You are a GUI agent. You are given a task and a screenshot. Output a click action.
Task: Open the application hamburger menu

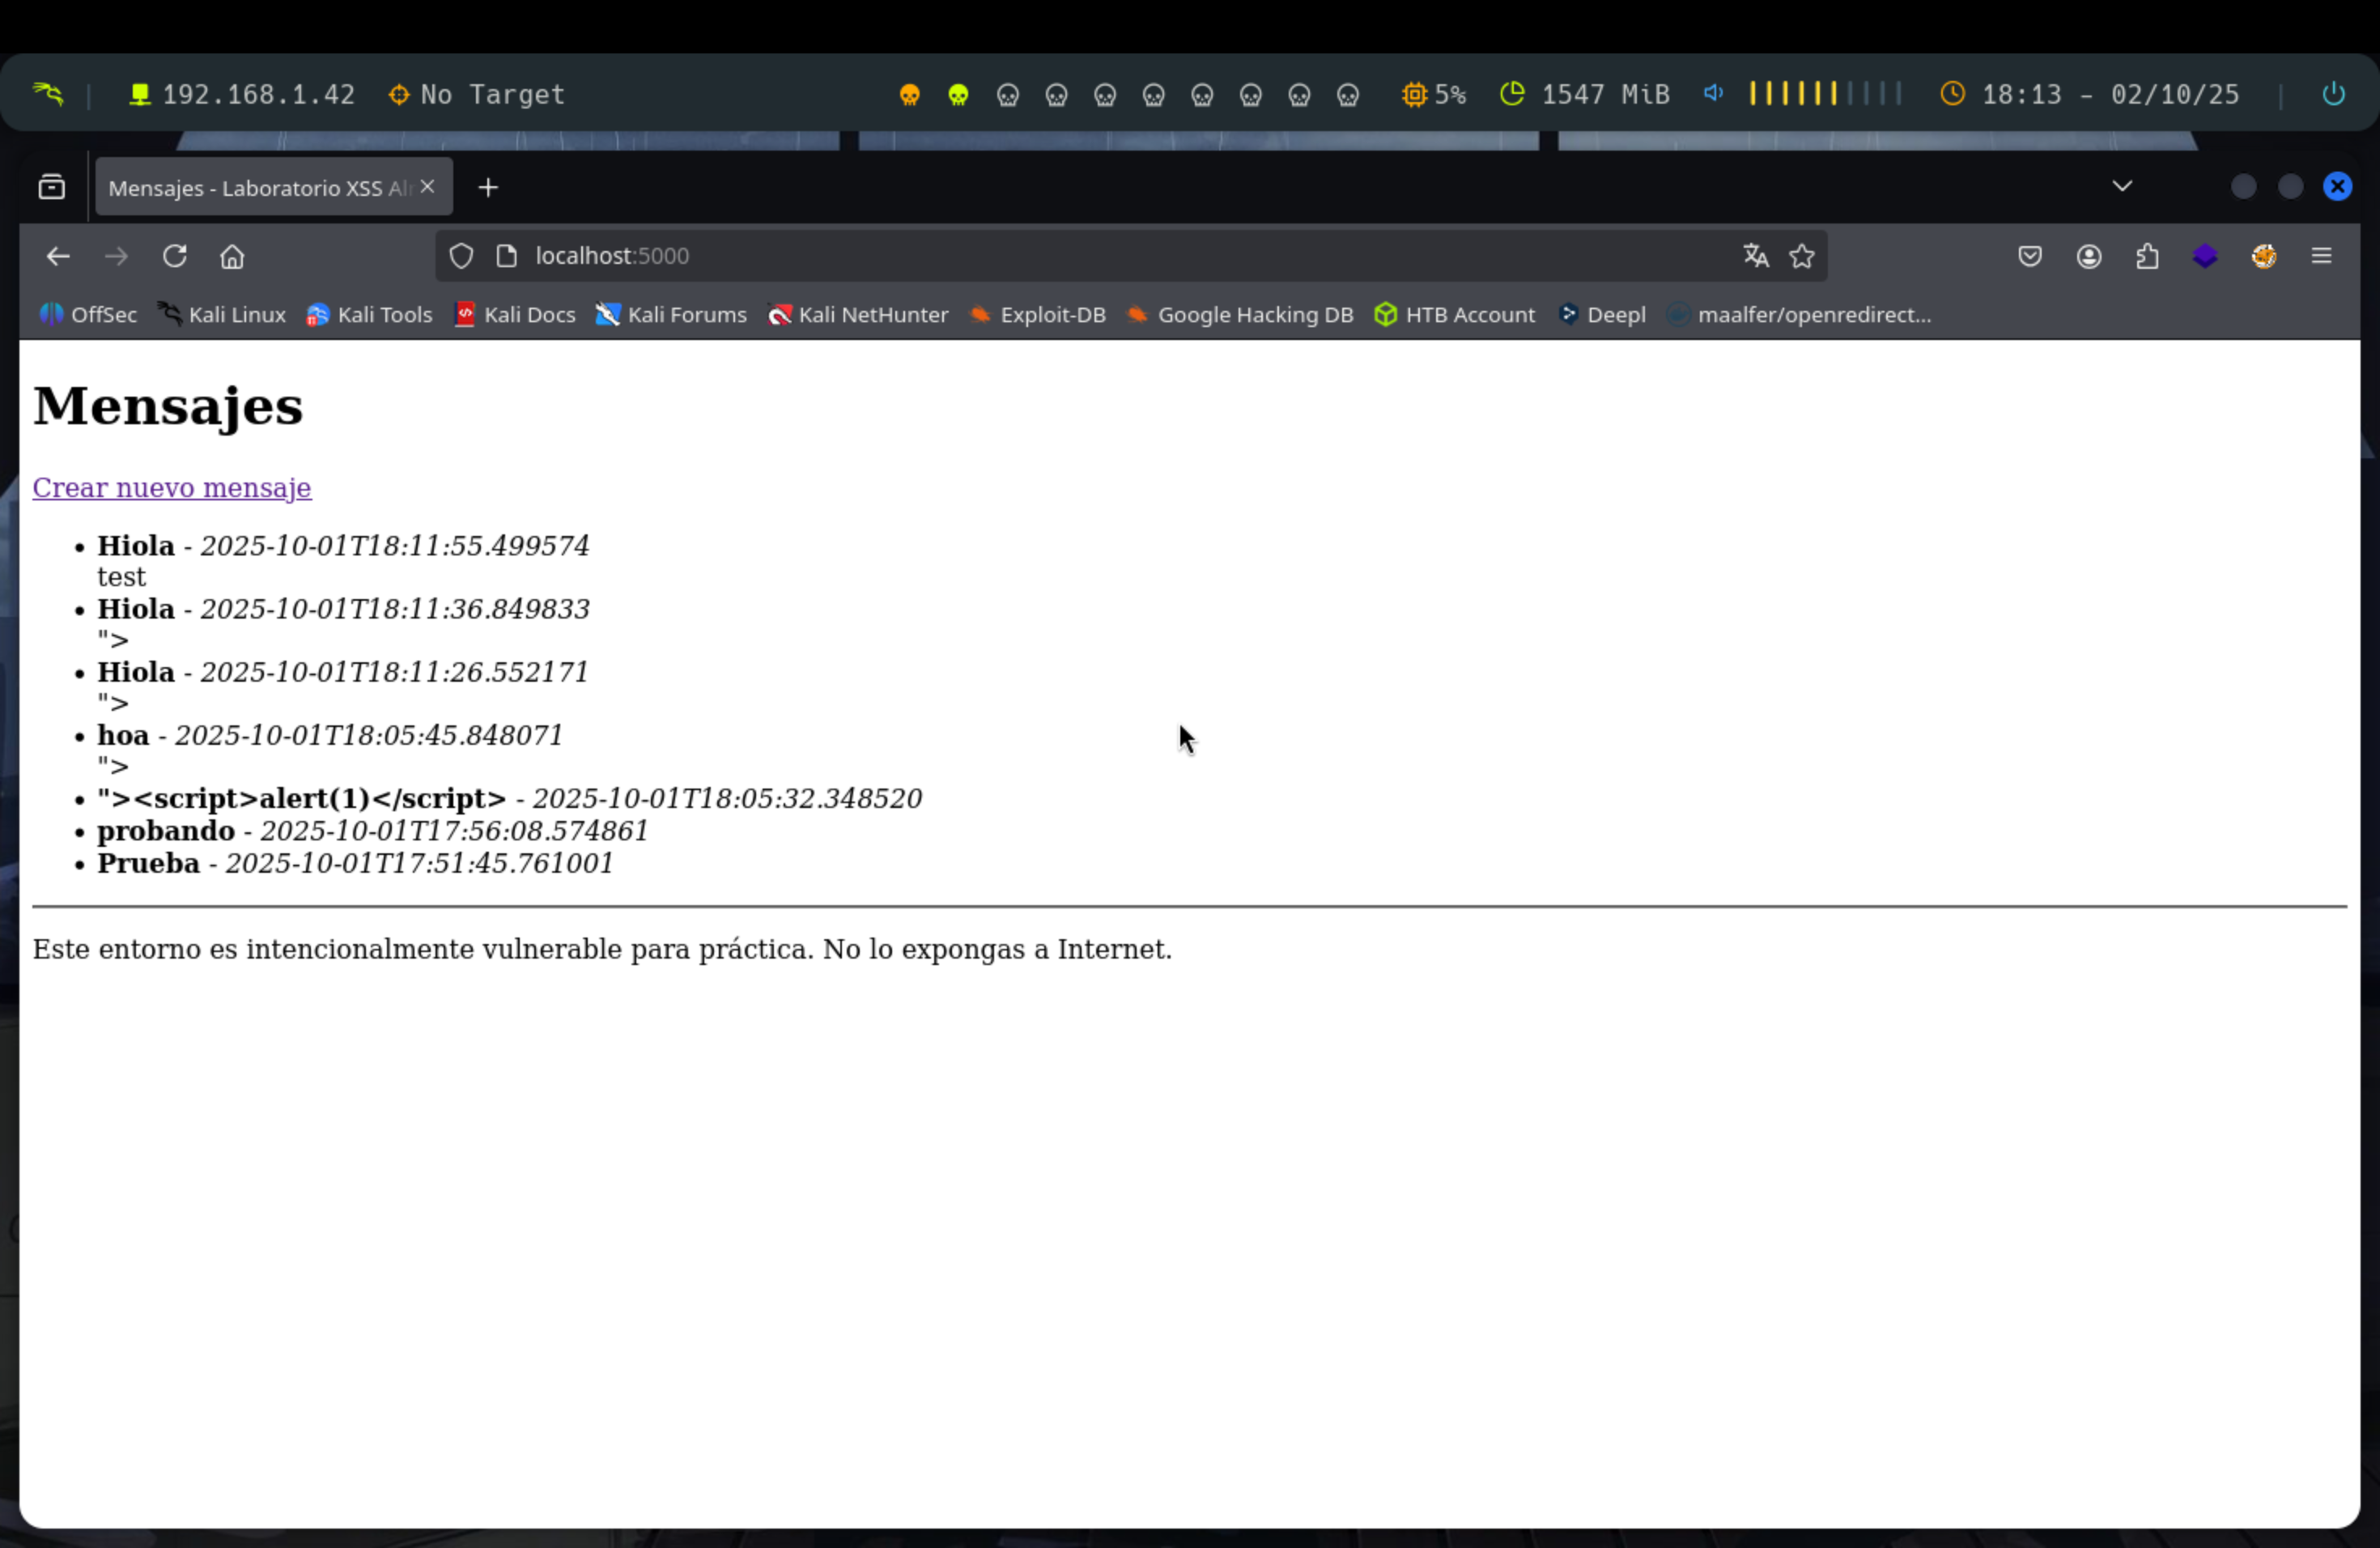(x=2322, y=256)
